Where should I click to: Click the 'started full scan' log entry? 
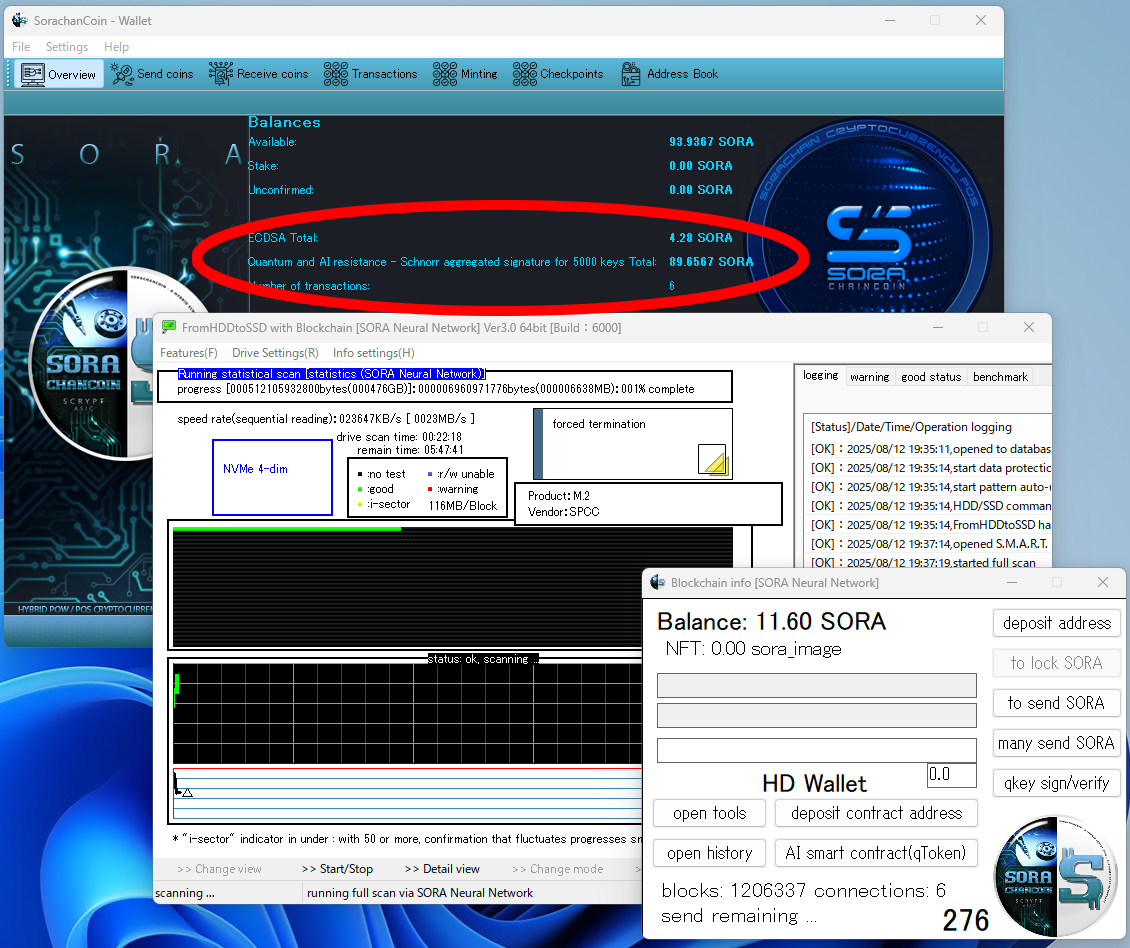pyautogui.click(x=924, y=562)
